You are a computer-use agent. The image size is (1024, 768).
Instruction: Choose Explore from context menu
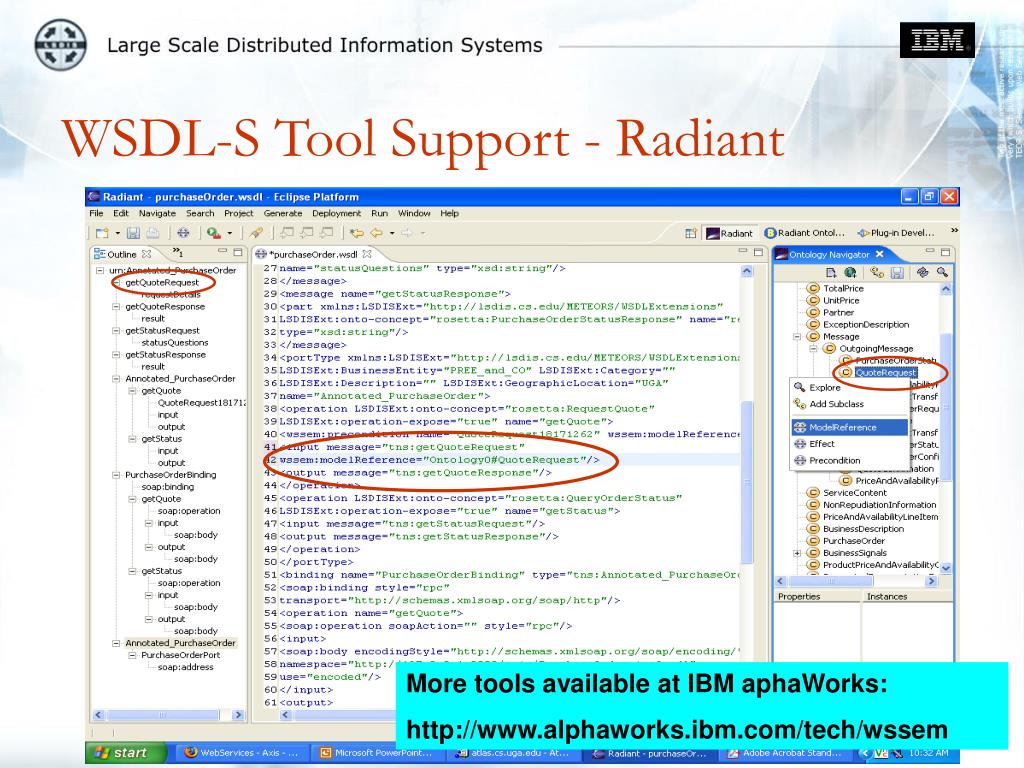(850, 387)
